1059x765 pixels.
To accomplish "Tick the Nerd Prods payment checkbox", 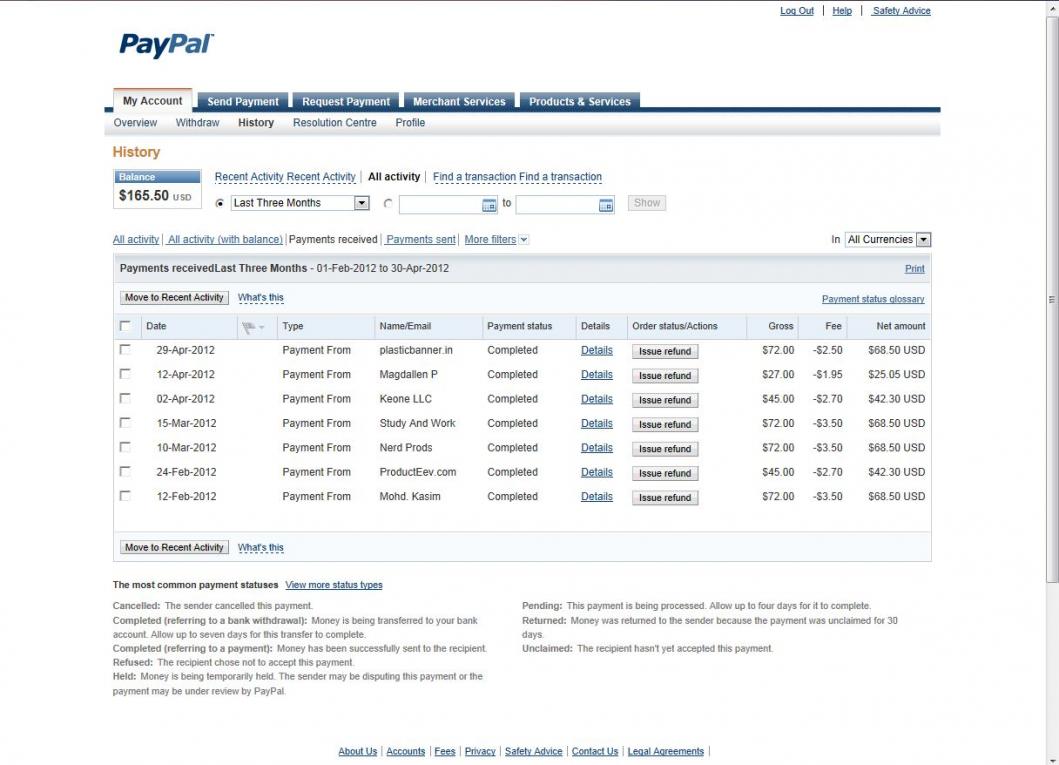I will 125,447.
